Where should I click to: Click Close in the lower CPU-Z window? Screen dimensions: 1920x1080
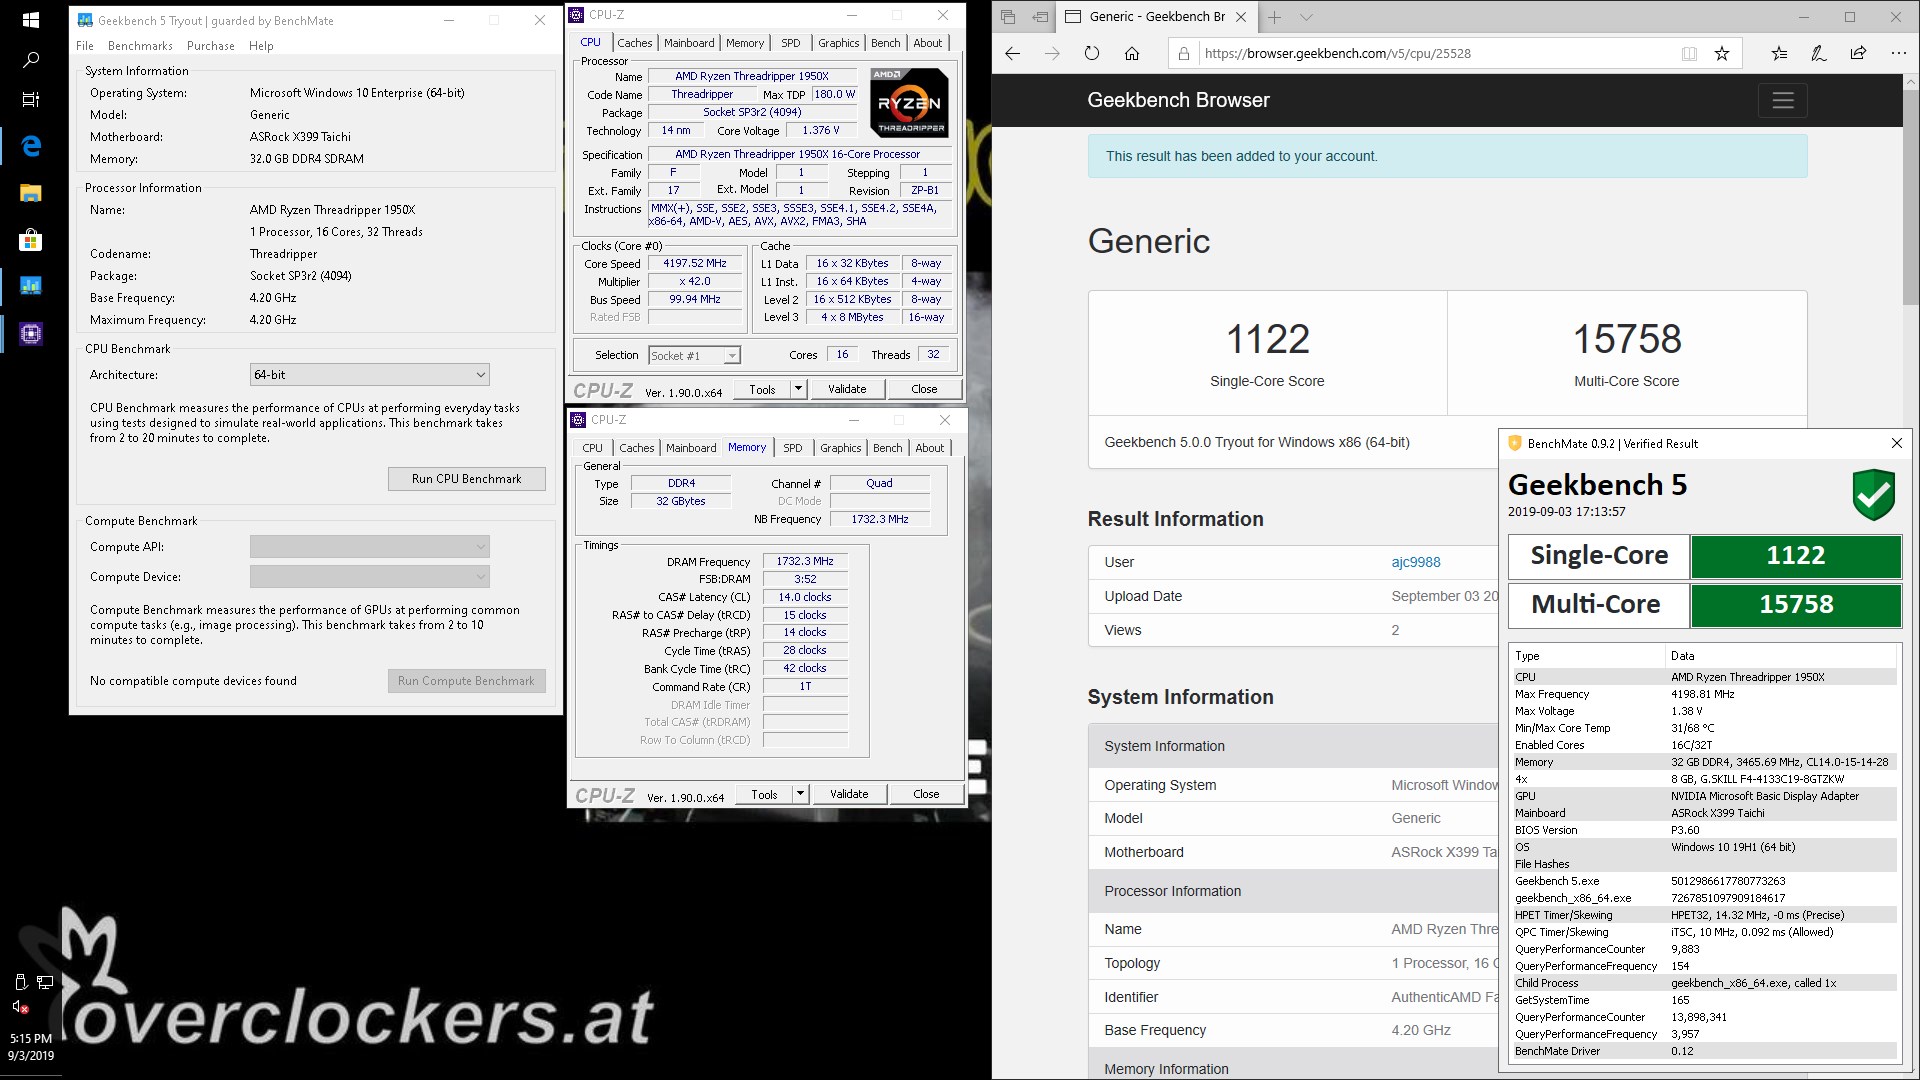pyautogui.click(x=926, y=794)
